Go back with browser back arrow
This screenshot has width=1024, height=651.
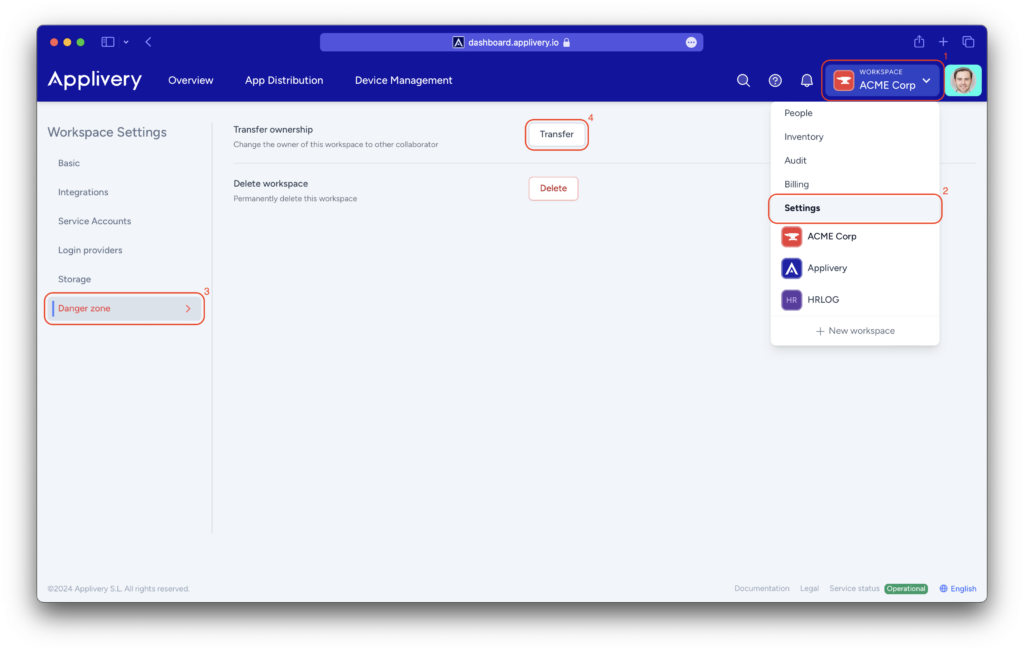[x=148, y=42]
